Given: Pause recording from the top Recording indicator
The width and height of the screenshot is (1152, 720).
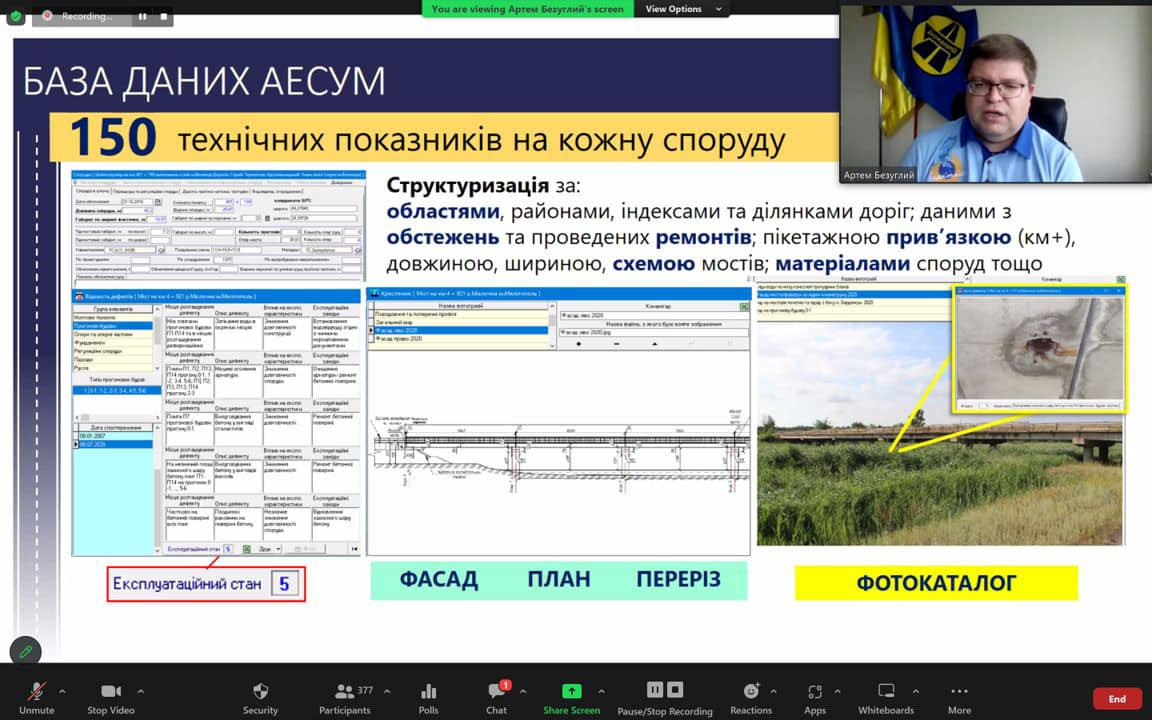Looking at the screenshot, I should pyautogui.click(x=142, y=16).
